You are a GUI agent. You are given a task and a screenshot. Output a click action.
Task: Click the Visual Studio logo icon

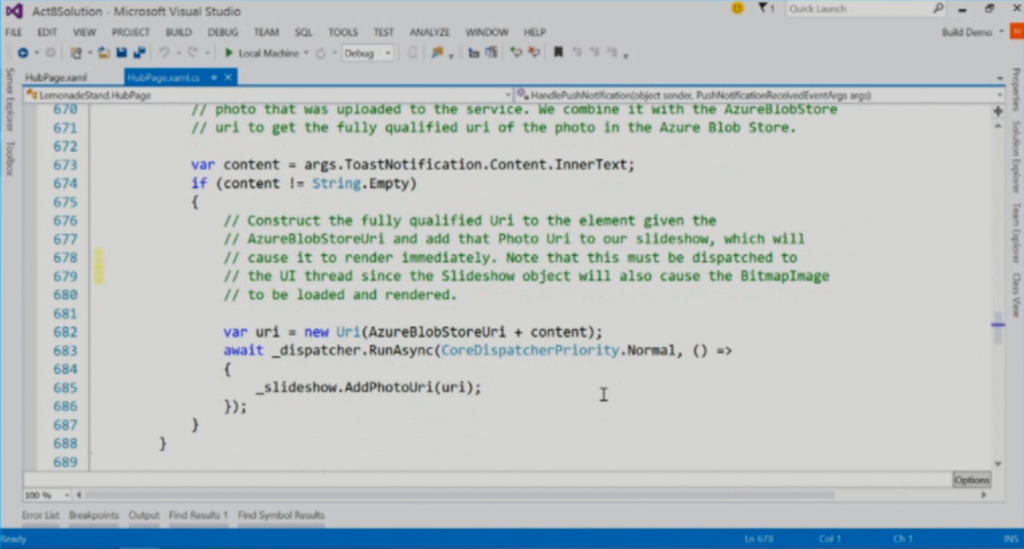14,11
